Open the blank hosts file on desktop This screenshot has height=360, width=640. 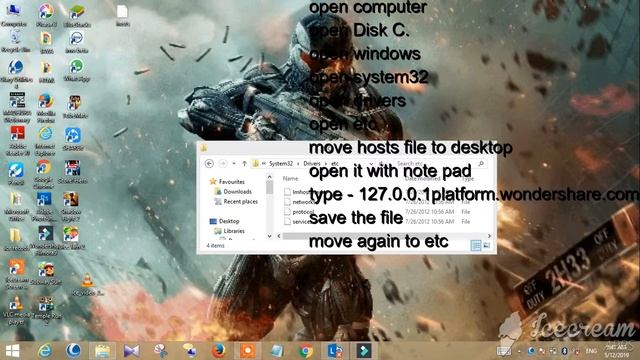pos(122,16)
